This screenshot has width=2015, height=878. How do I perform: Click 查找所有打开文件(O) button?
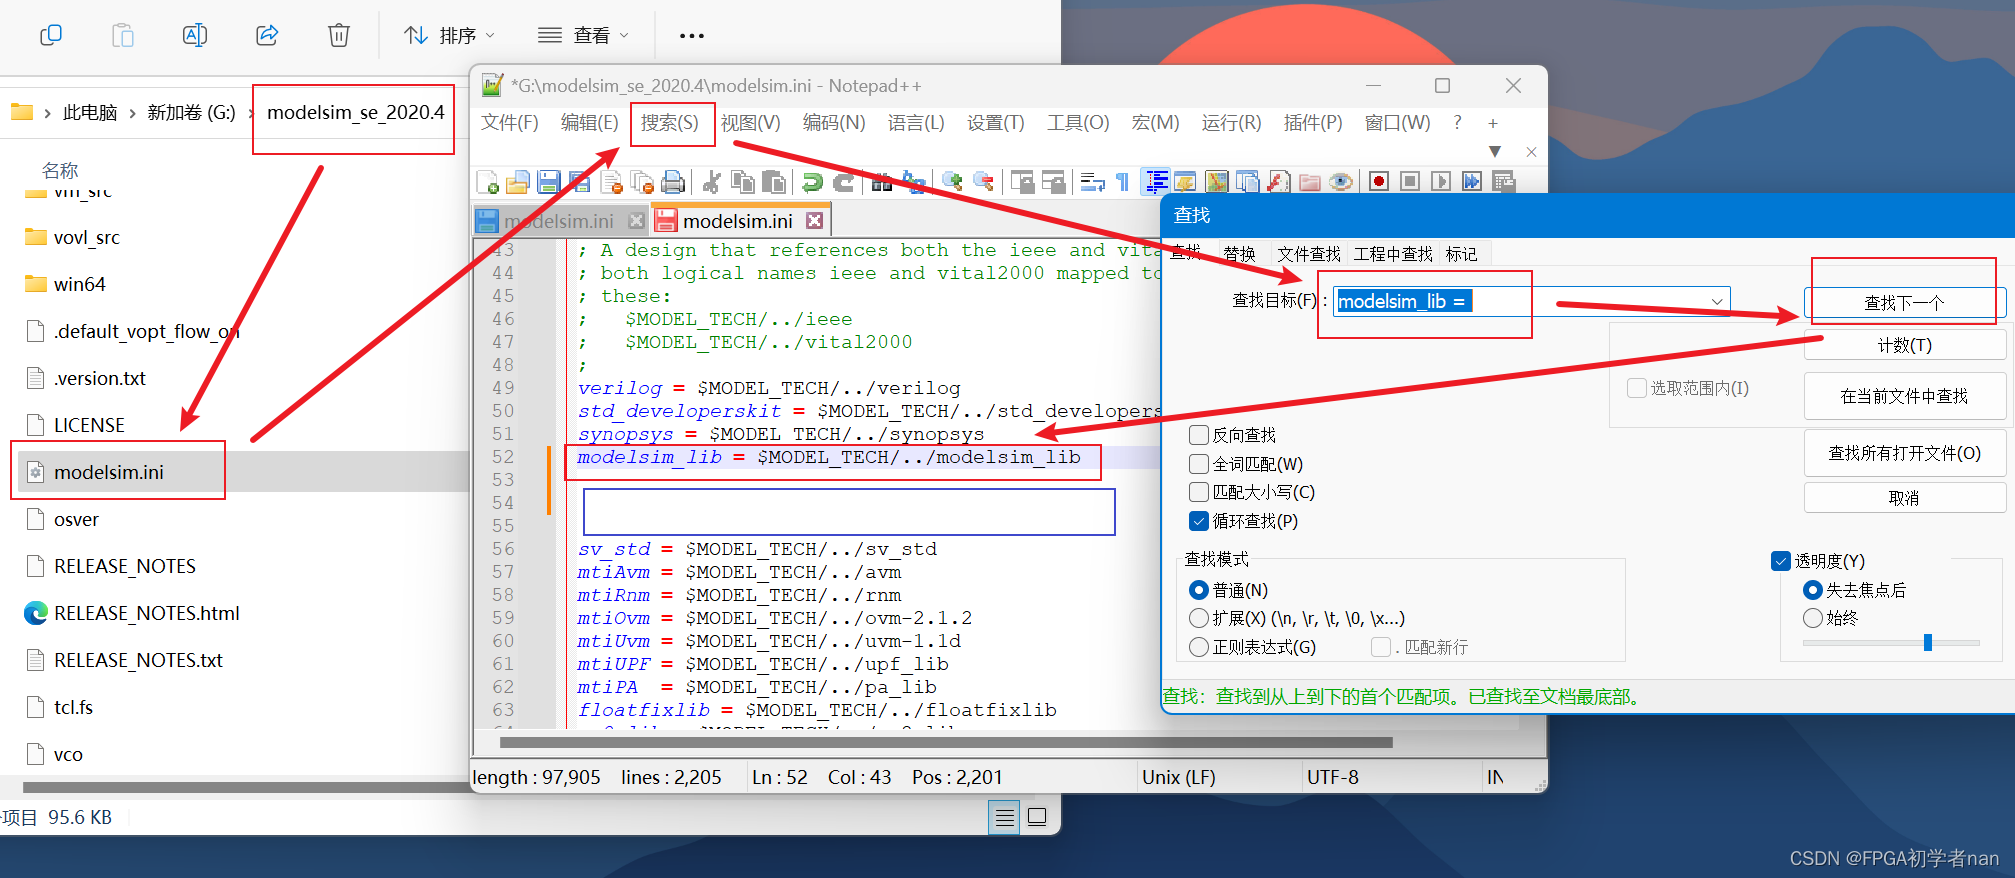click(x=1904, y=453)
